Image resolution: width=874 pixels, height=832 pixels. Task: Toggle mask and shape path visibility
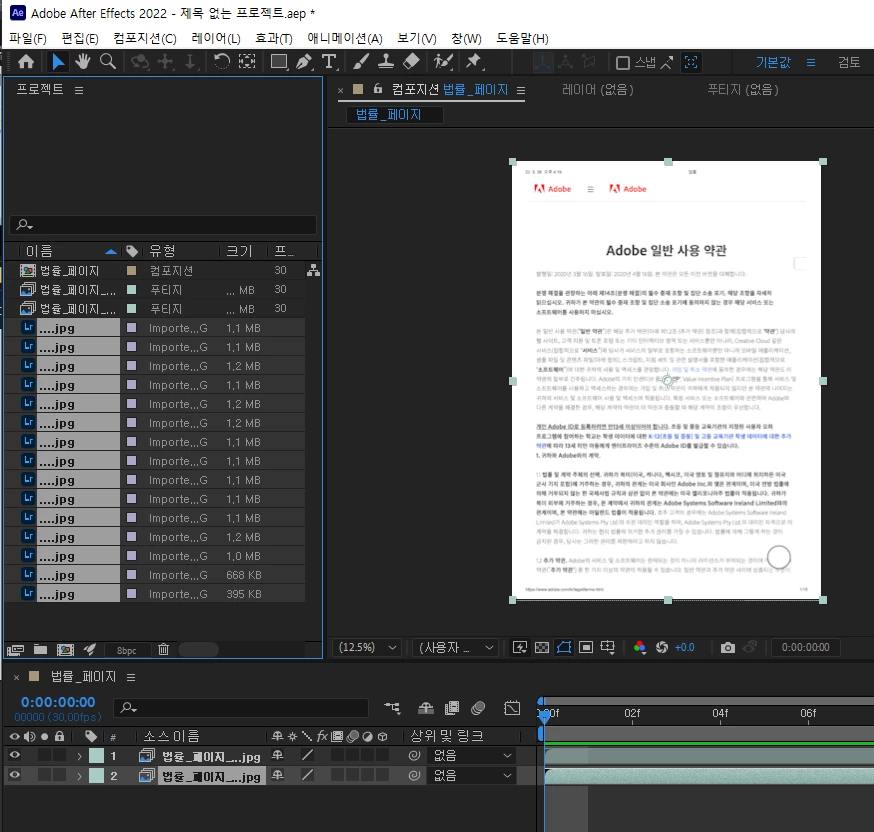(x=564, y=647)
